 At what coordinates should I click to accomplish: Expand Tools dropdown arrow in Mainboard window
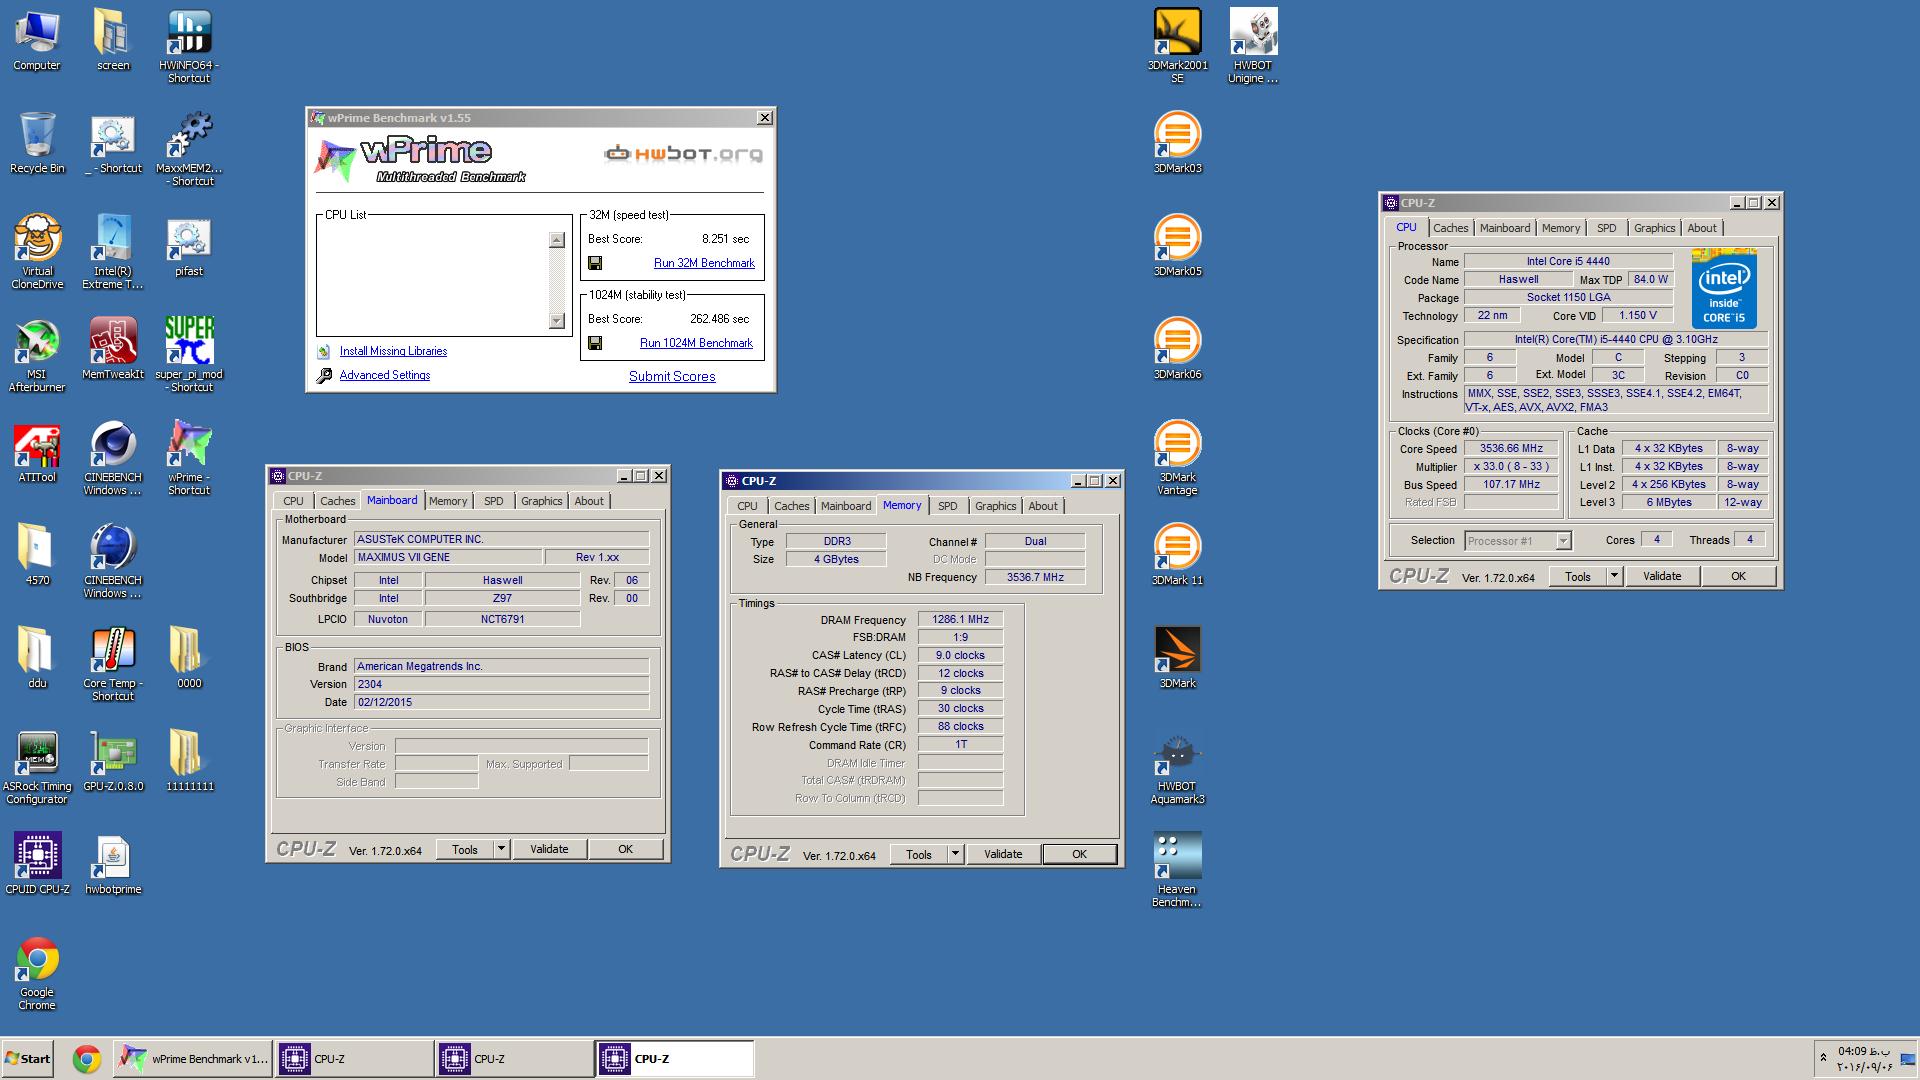point(501,849)
